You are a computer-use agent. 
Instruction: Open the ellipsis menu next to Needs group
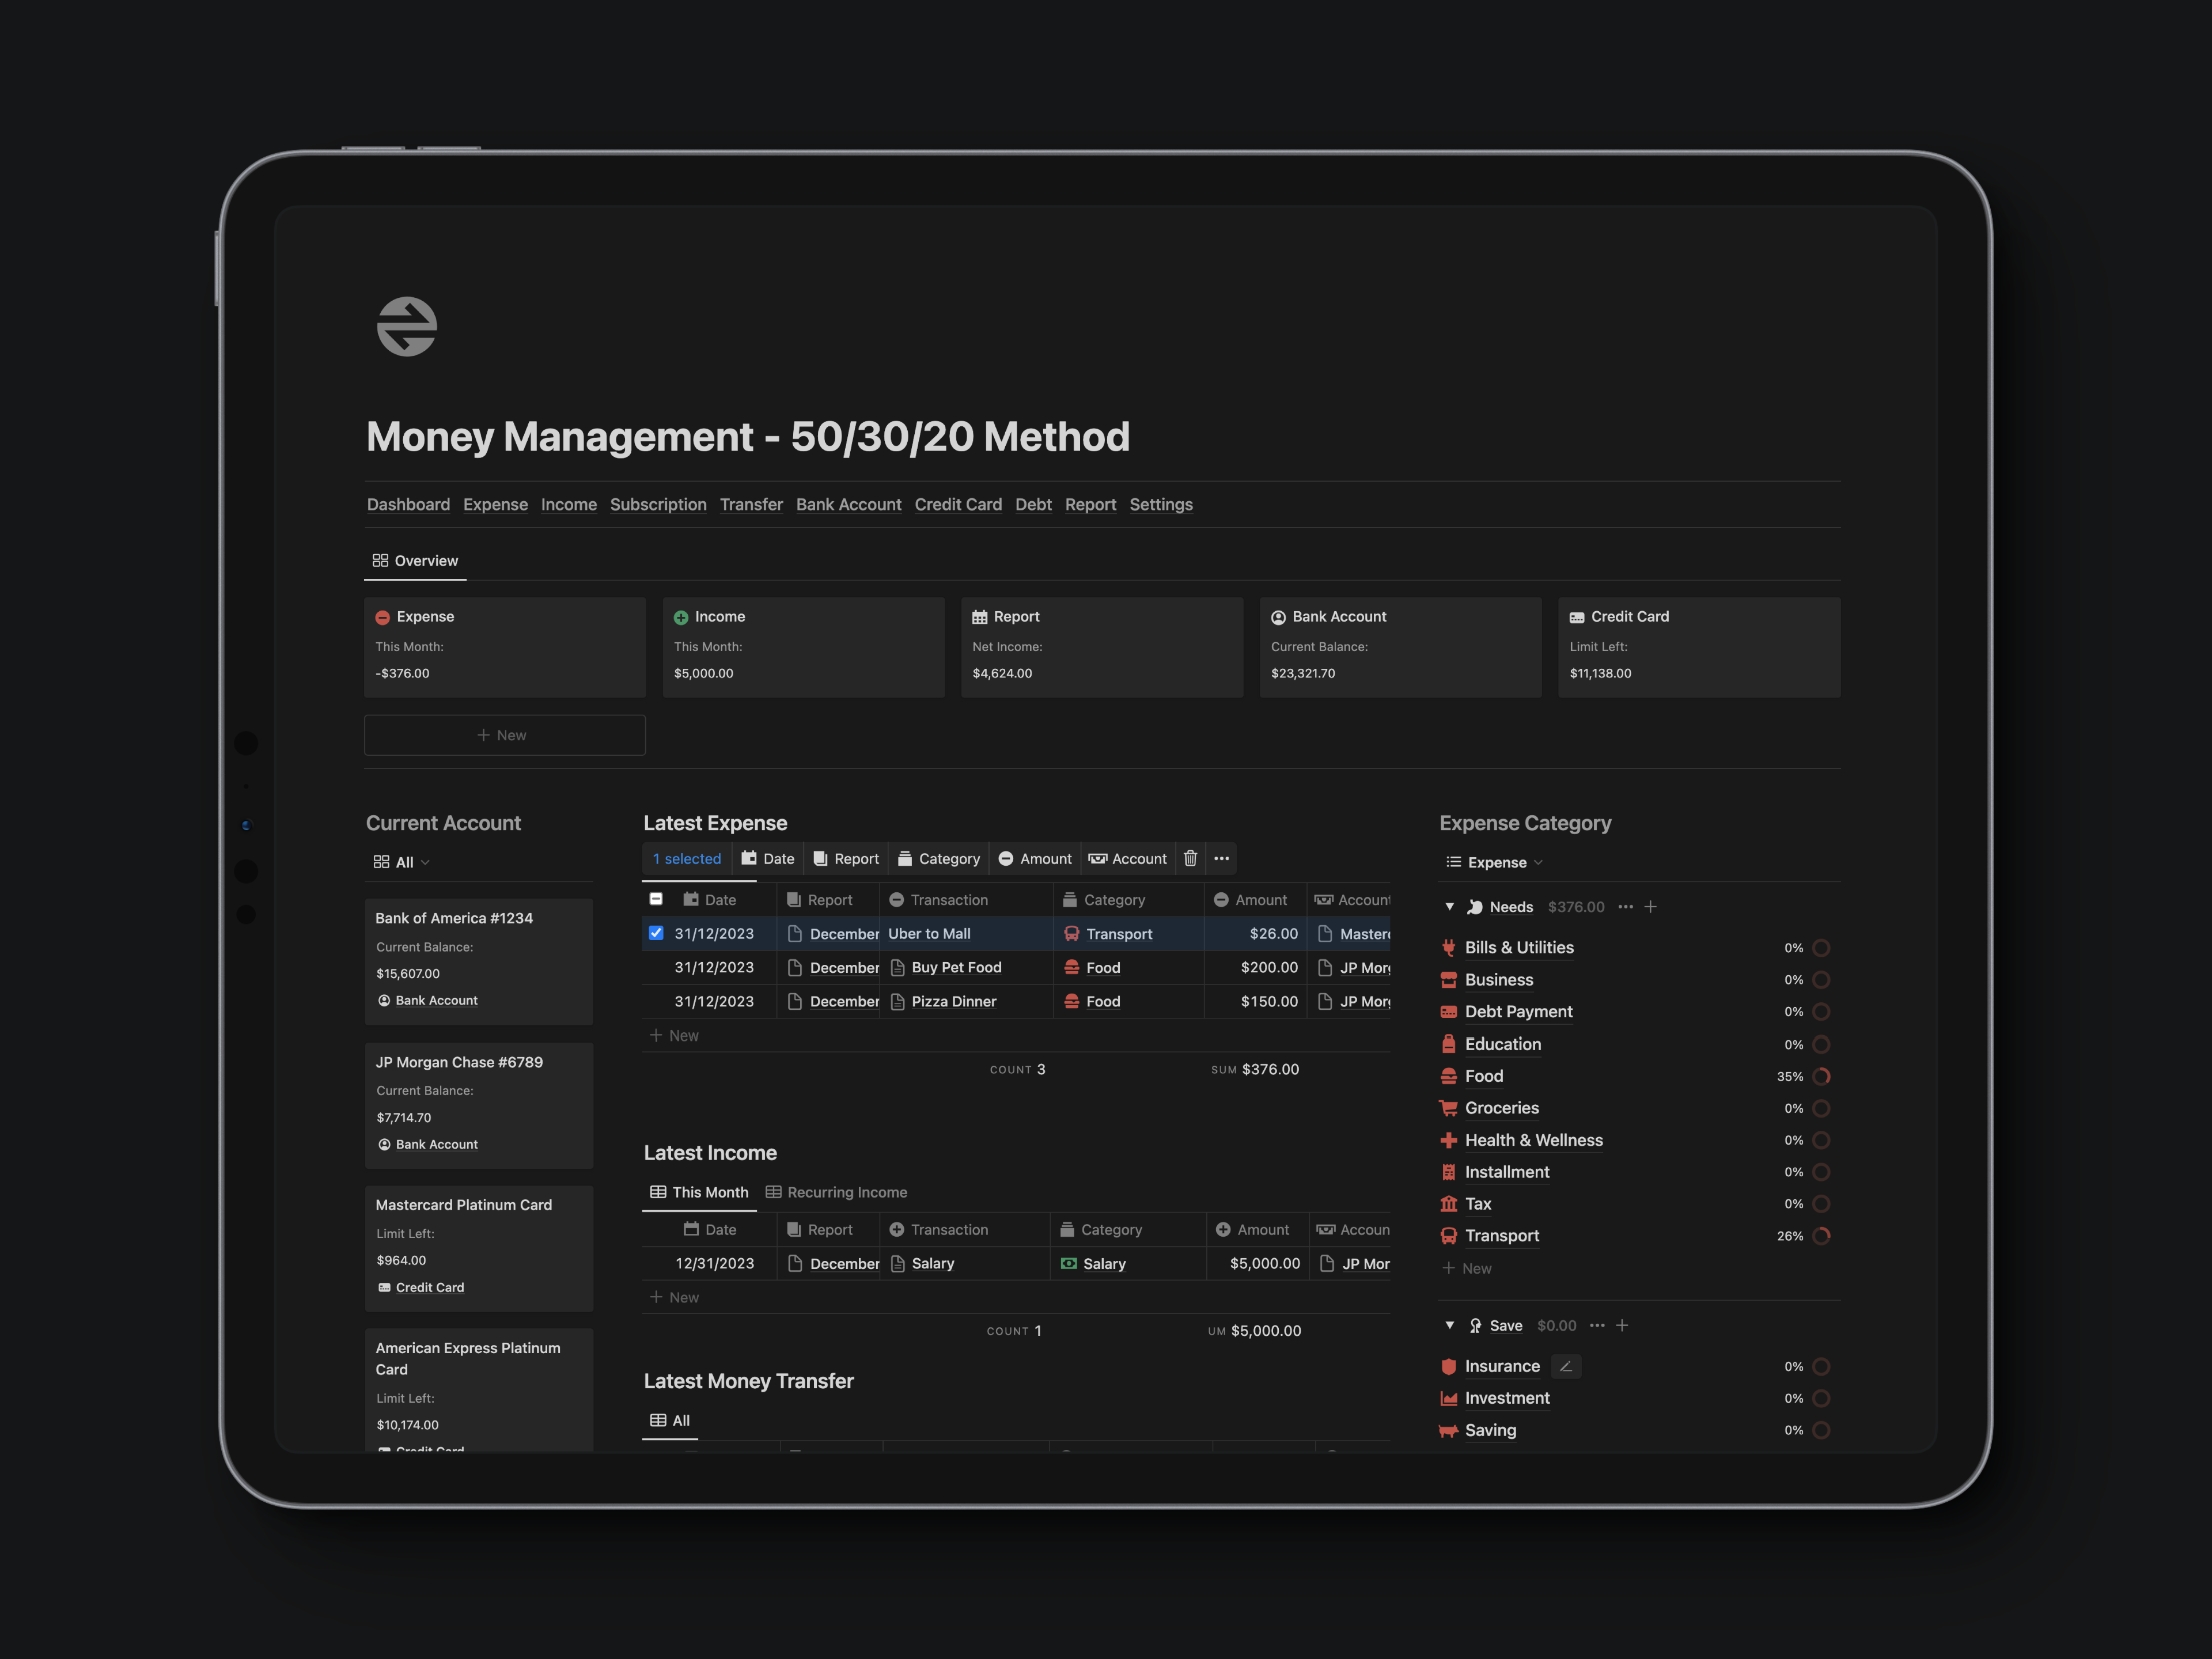coord(1625,907)
